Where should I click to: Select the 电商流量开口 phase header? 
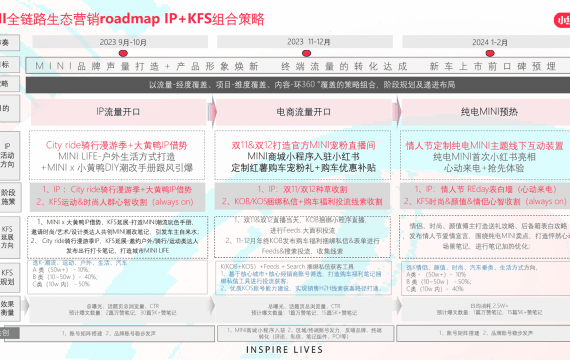(x=304, y=112)
